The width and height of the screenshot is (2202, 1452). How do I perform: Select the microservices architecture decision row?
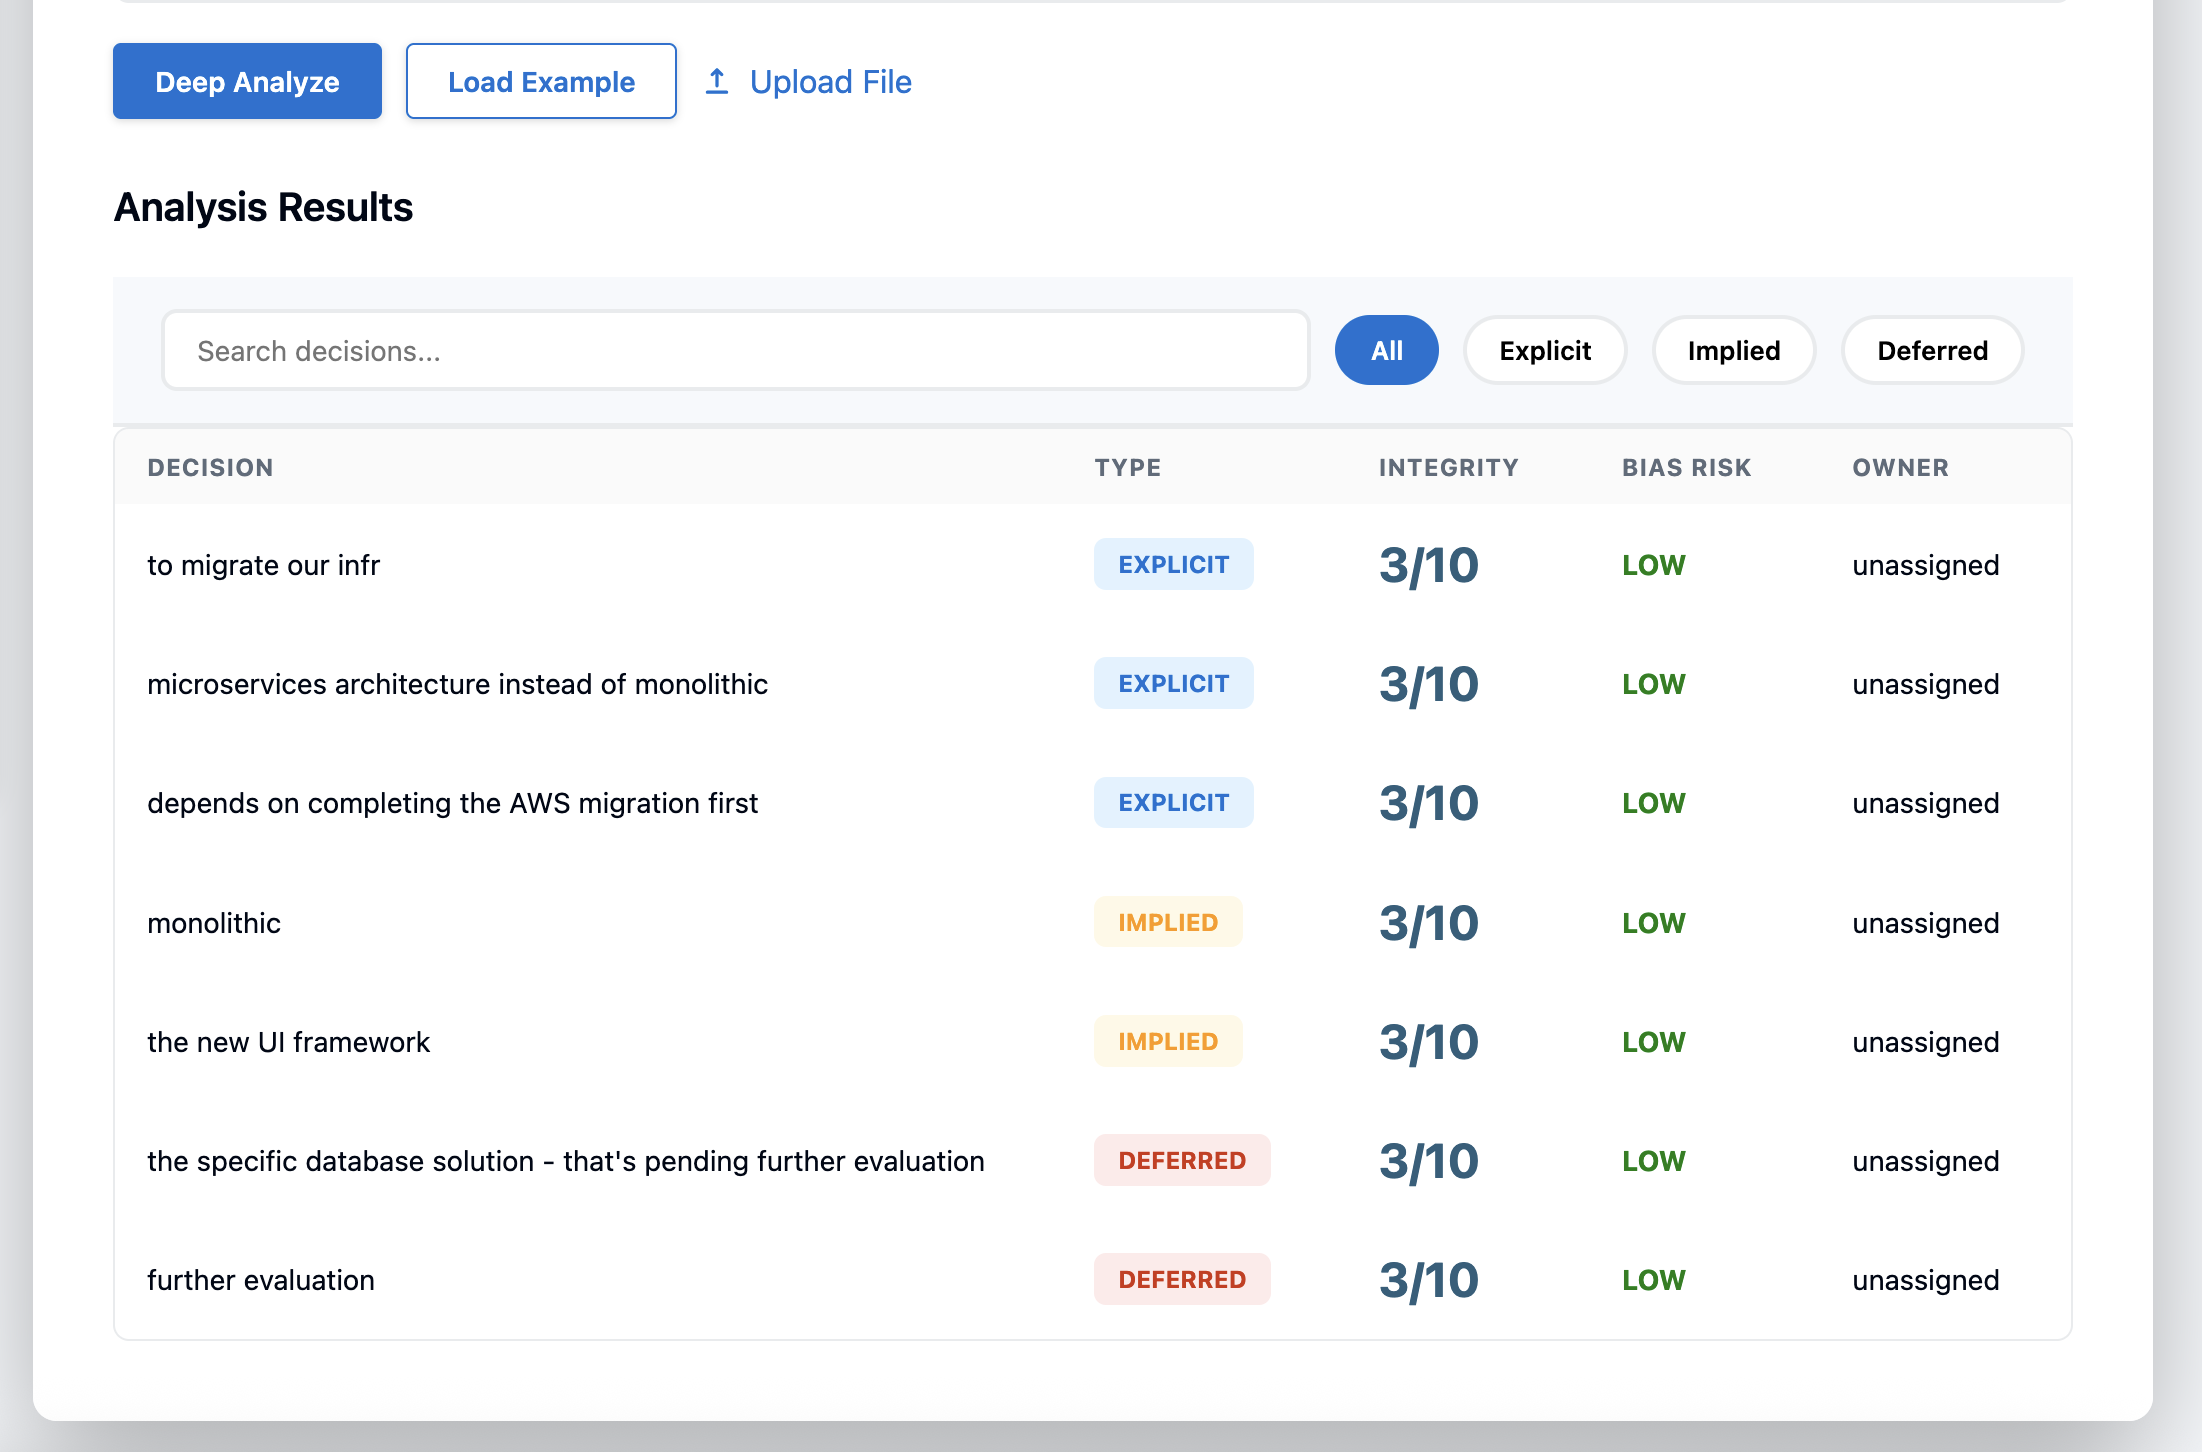pyautogui.click(x=457, y=684)
